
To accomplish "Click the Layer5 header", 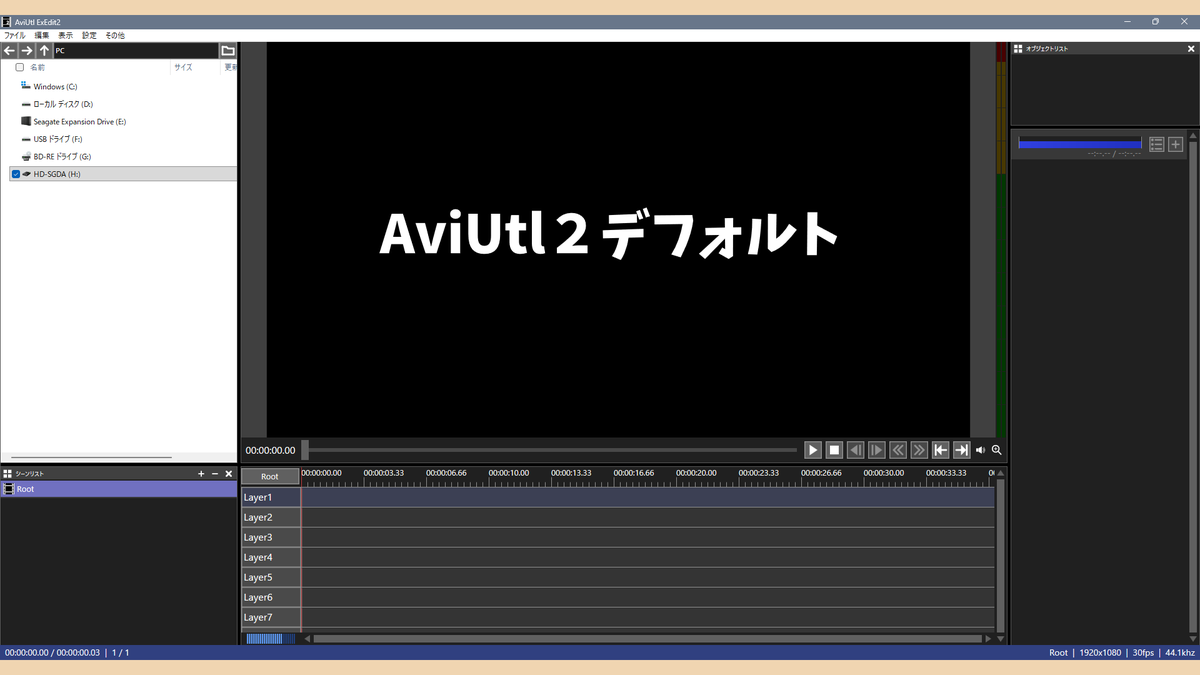I will point(271,577).
